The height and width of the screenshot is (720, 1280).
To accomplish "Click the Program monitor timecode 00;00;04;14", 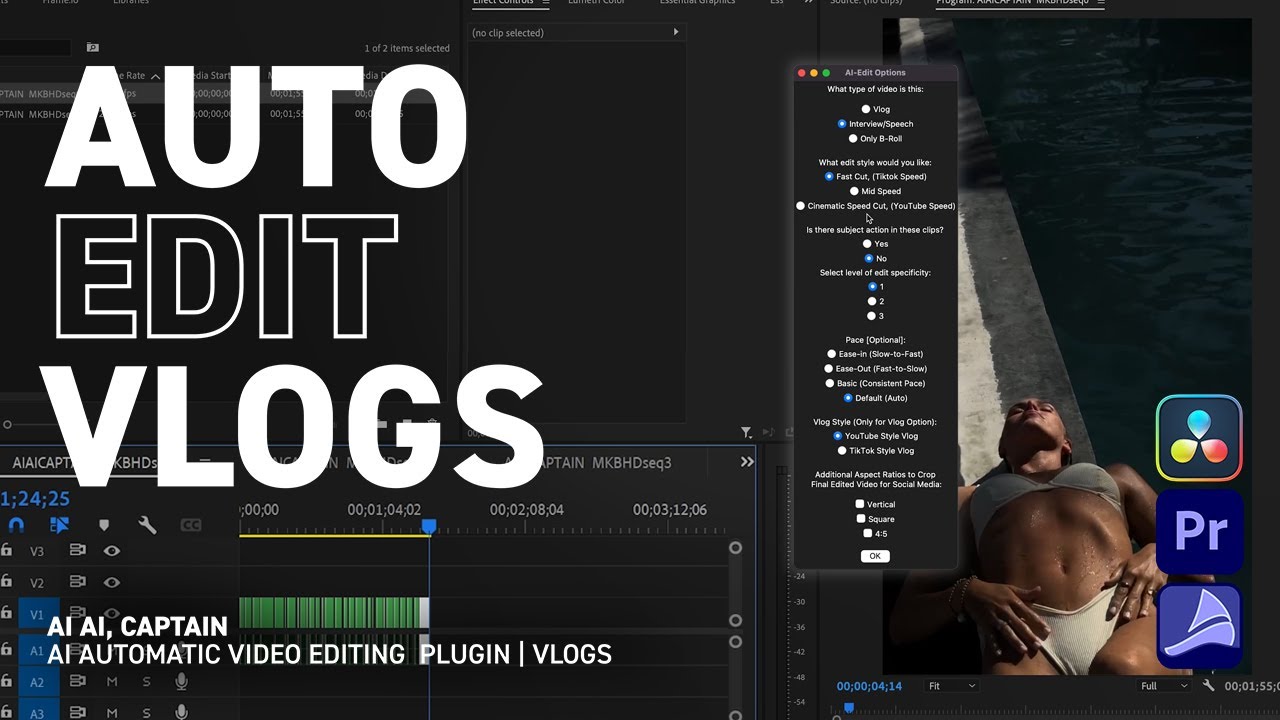I will pos(869,686).
